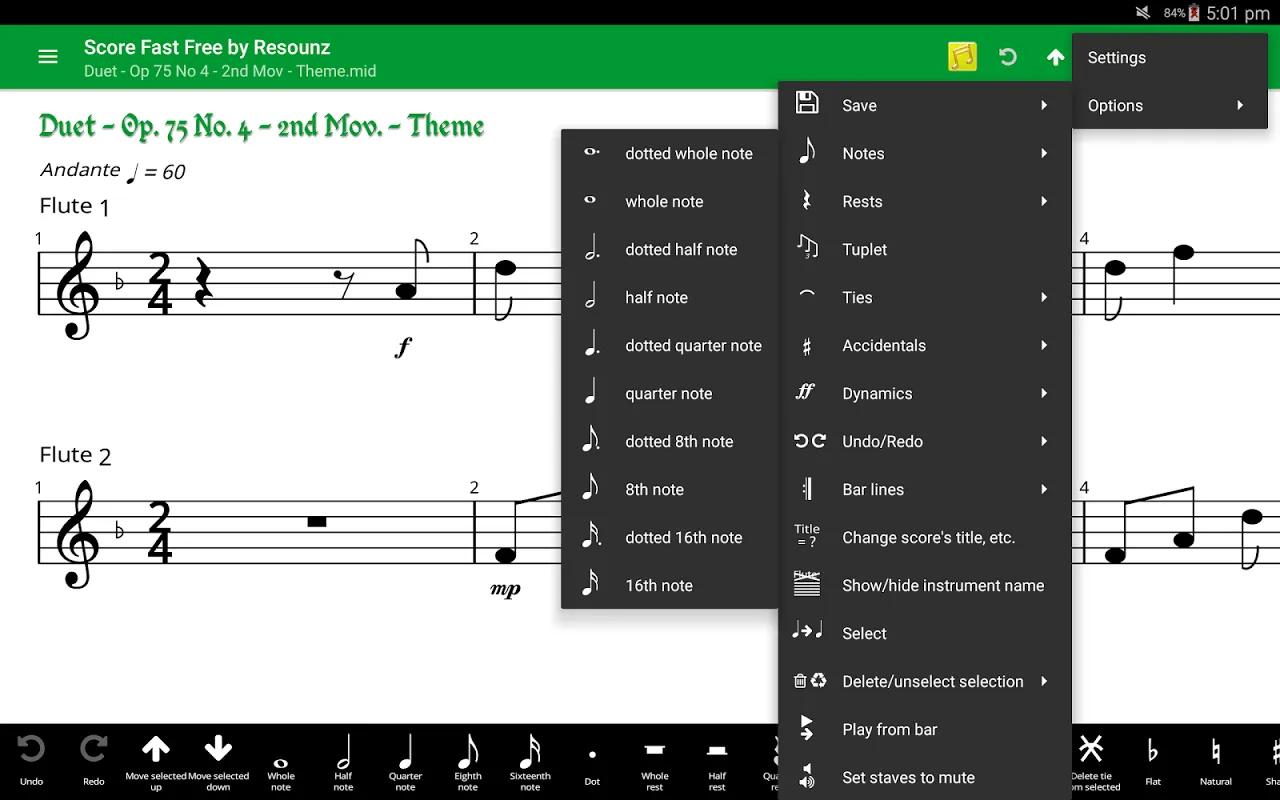Screen dimensions: 1280x800
Task: Choose Play from bar
Action: tap(925, 729)
